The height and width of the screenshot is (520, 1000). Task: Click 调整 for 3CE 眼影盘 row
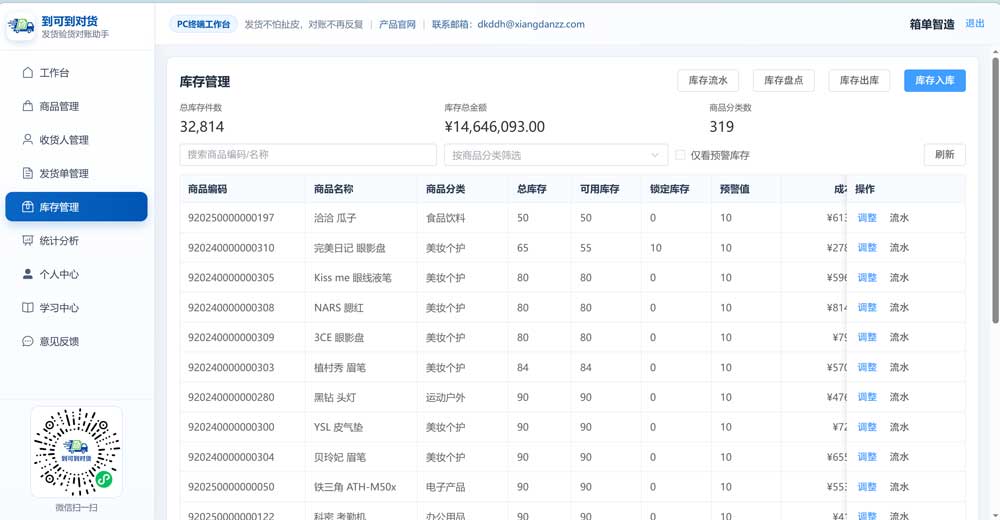[x=867, y=337]
